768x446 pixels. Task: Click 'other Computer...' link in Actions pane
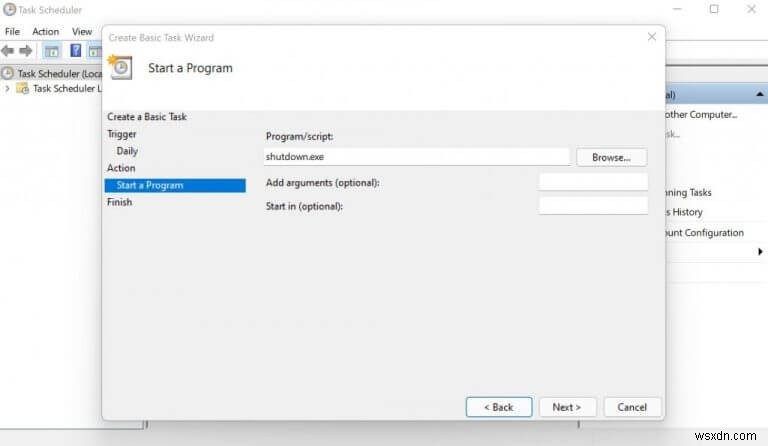[701, 115]
